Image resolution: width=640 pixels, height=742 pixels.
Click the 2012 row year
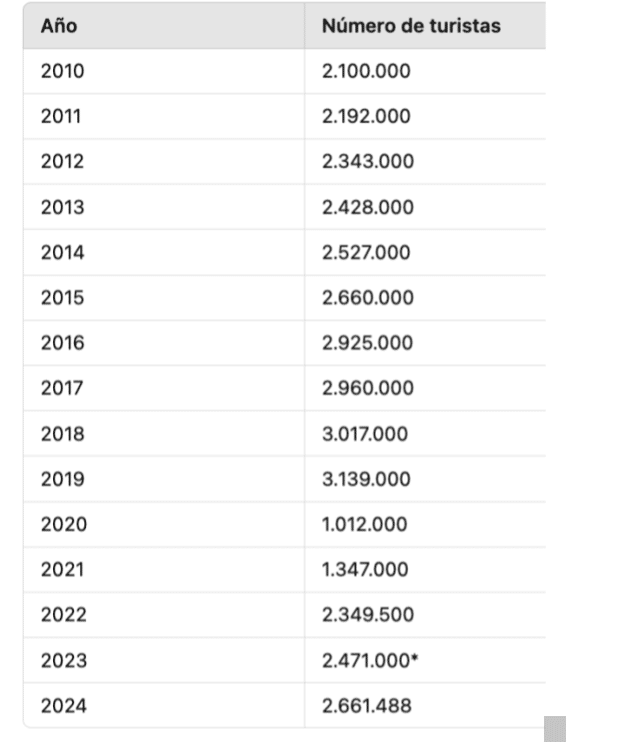pyautogui.click(x=62, y=161)
